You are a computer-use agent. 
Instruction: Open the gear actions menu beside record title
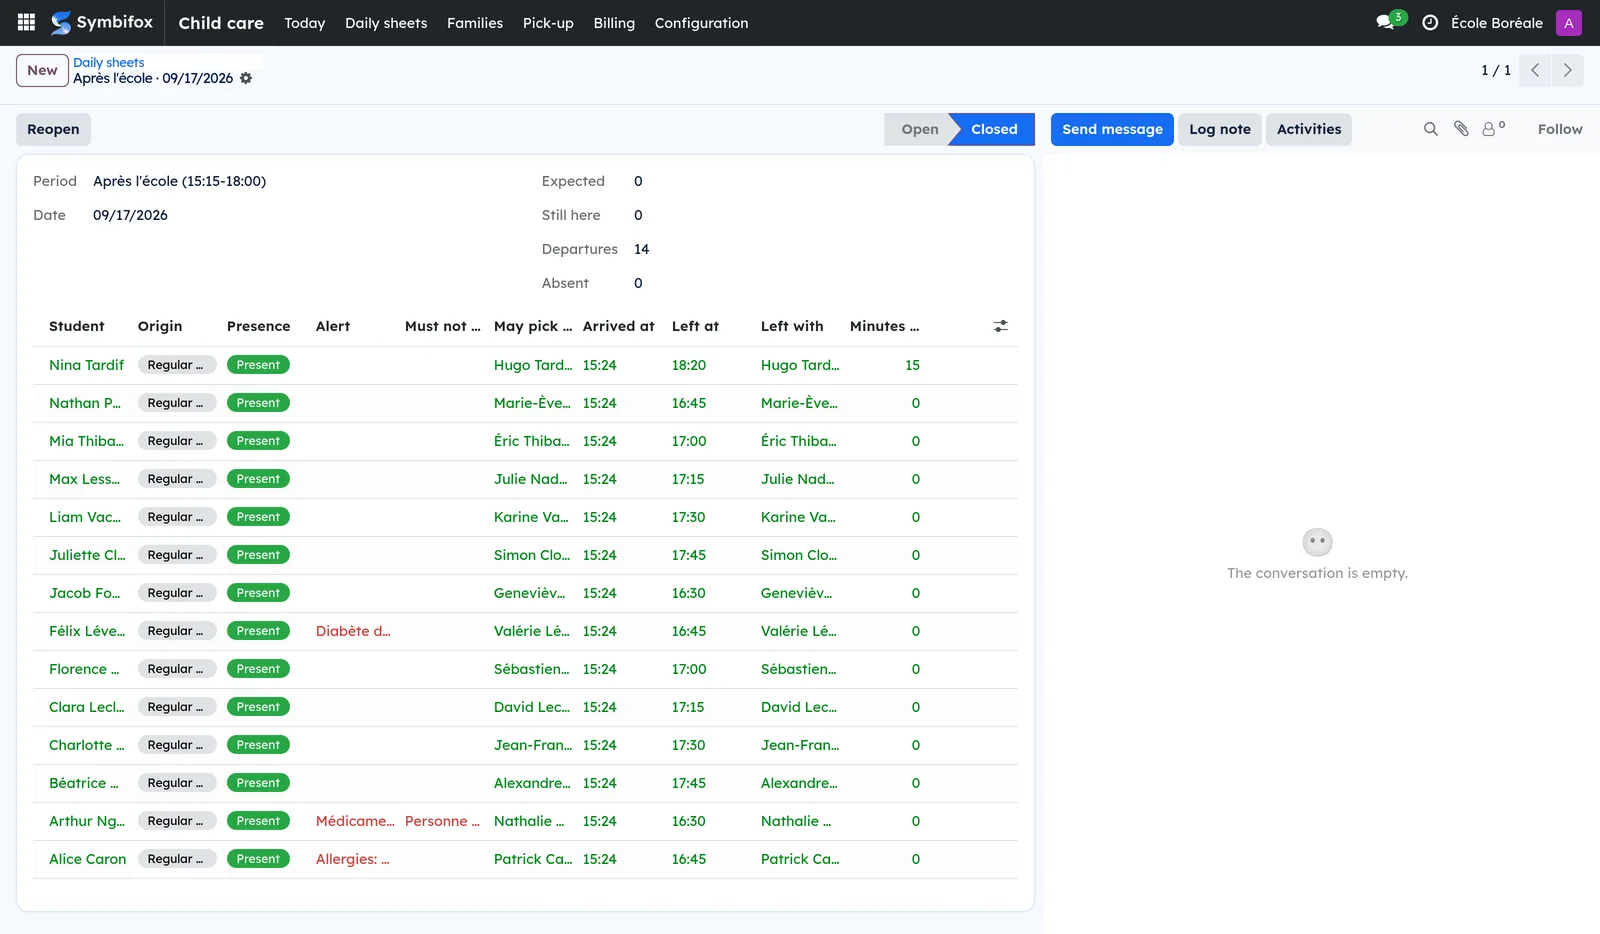click(x=246, y=78)
